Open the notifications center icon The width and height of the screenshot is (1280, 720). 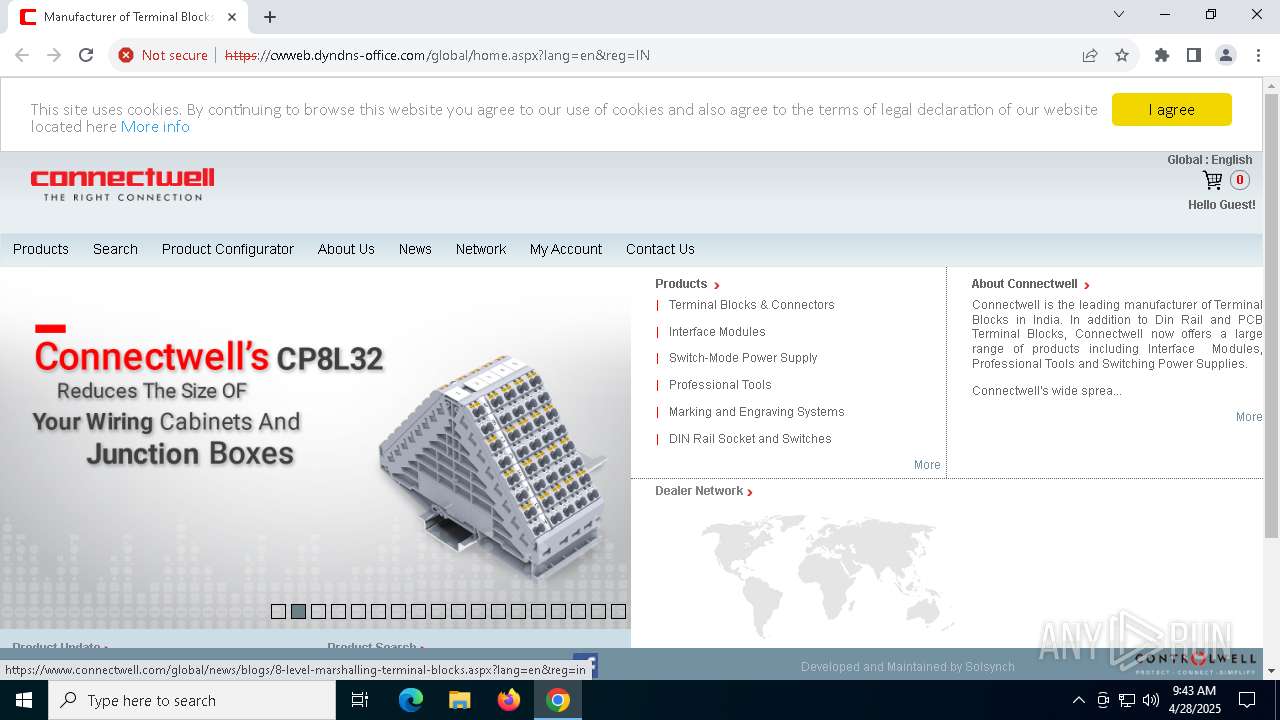[1247, 700]
